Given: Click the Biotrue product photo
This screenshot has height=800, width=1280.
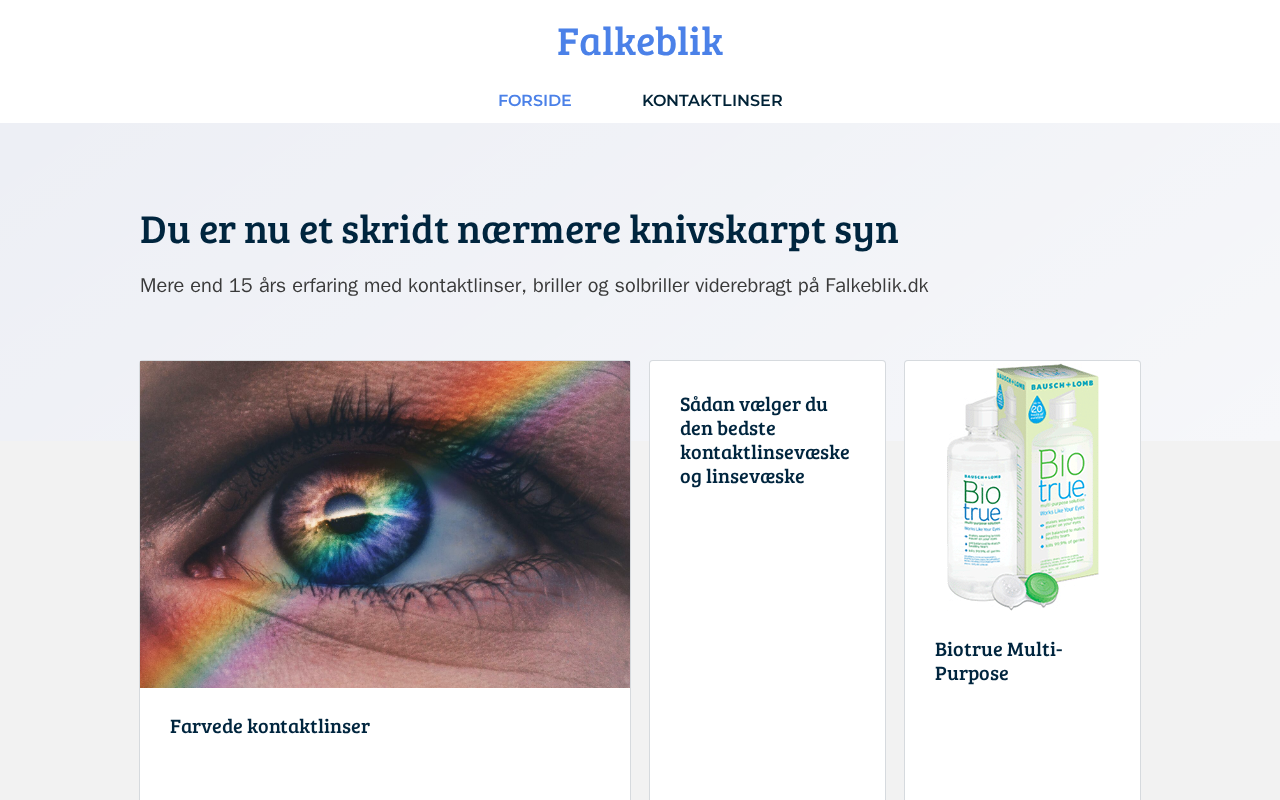Looking at the screenshot, I should pos(1022,486).
